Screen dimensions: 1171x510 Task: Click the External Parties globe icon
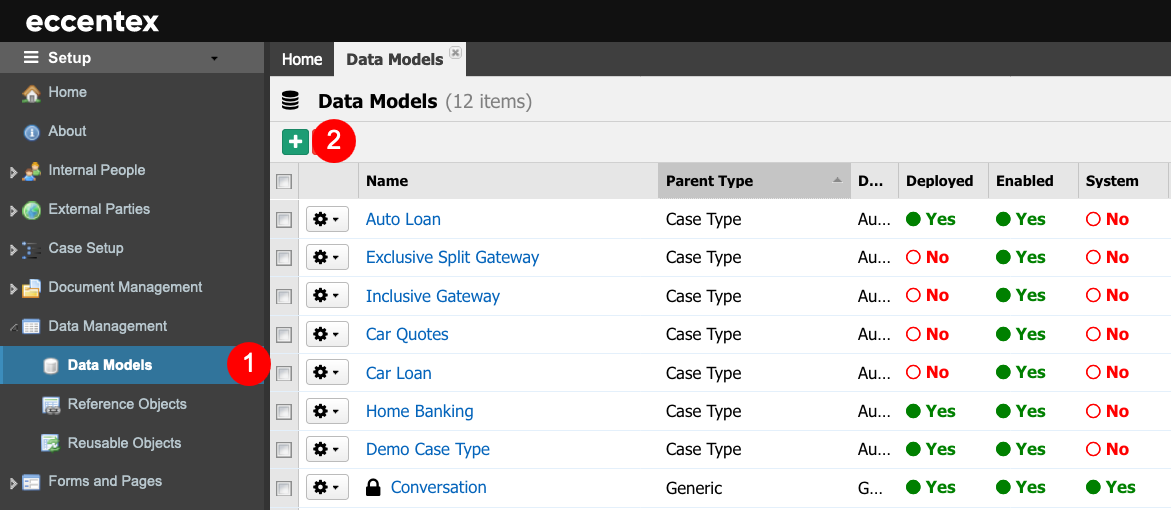click(x=31, y=210)
